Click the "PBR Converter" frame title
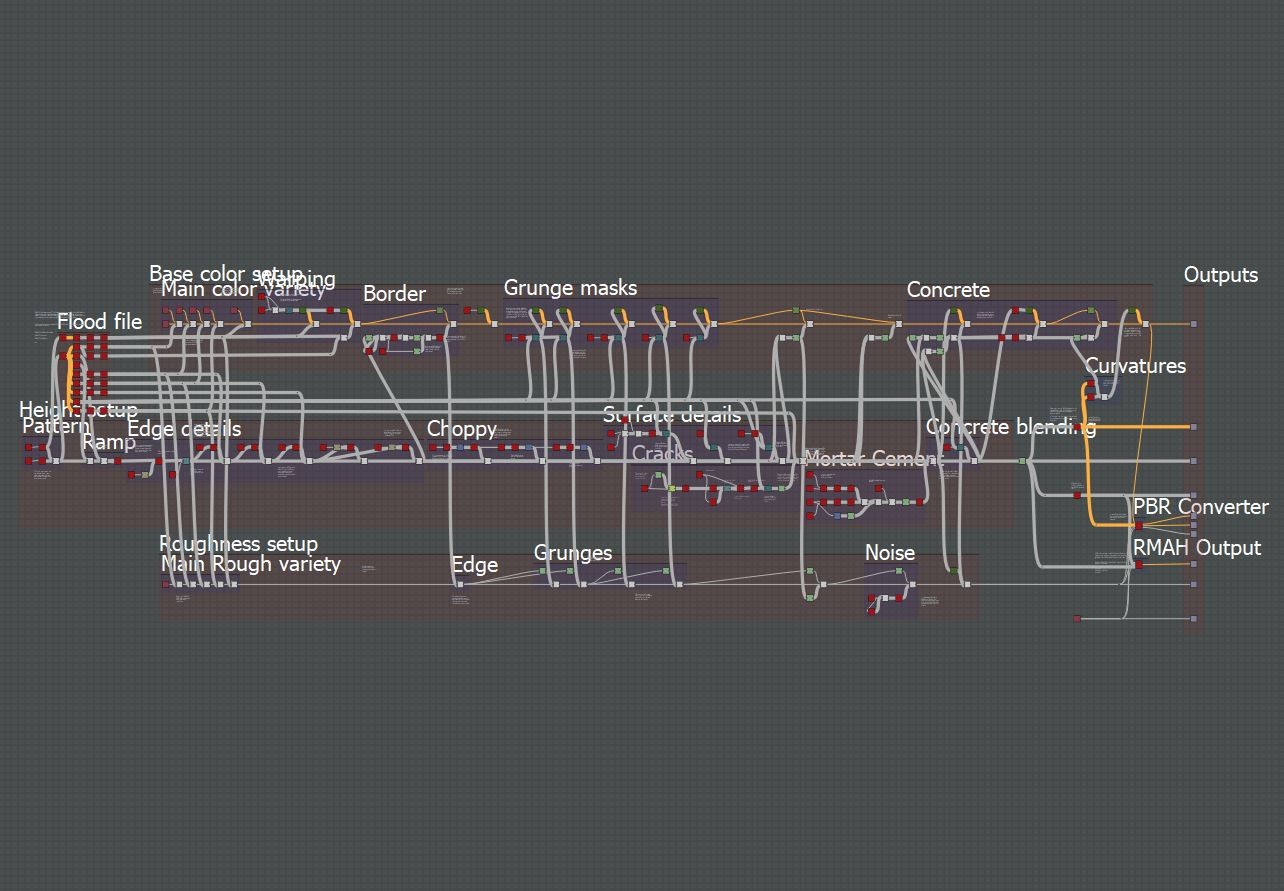The image size is (1284, 891). tap(1200, 507)
